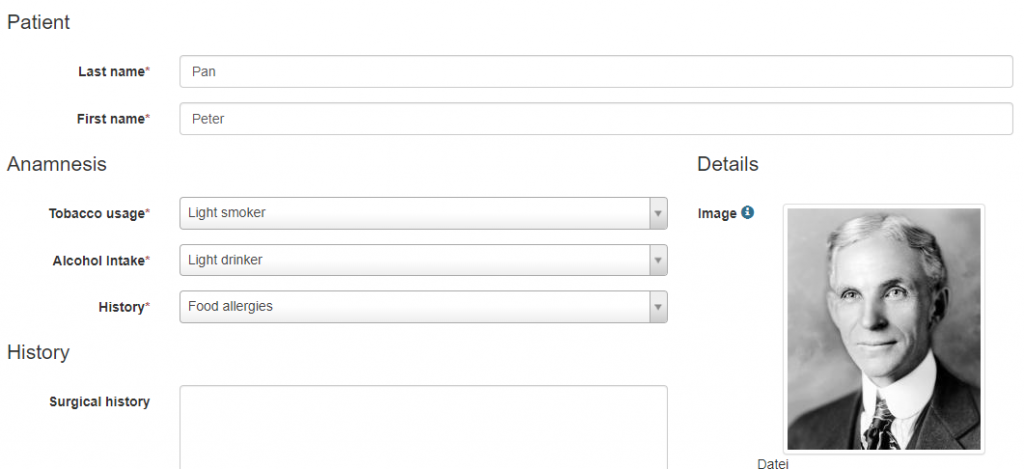Click inside the Surgical history text area
The width and height of the screenshot is (1024, 469).
(424, 427)
